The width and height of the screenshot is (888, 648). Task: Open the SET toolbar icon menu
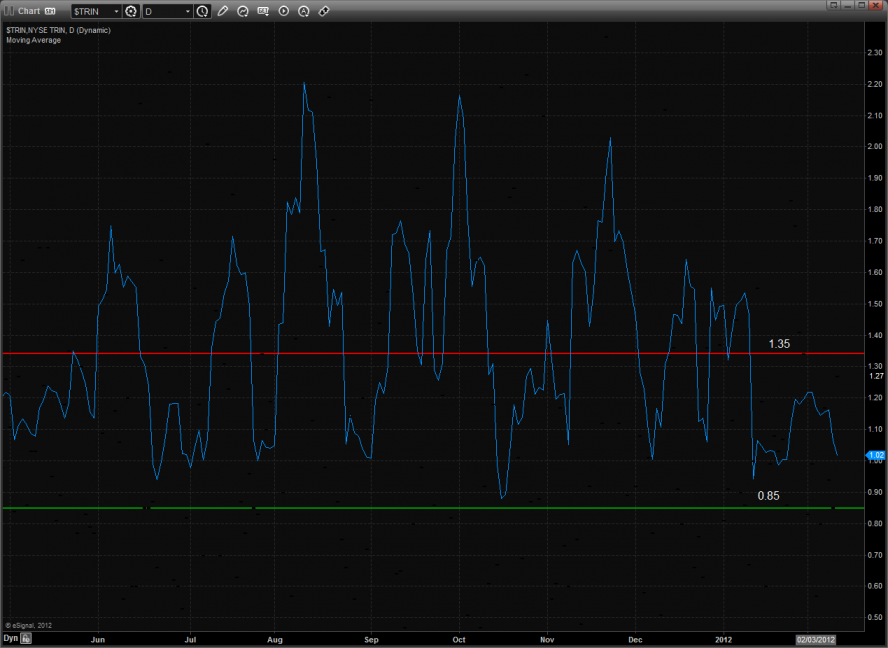[x=263, y=11]
